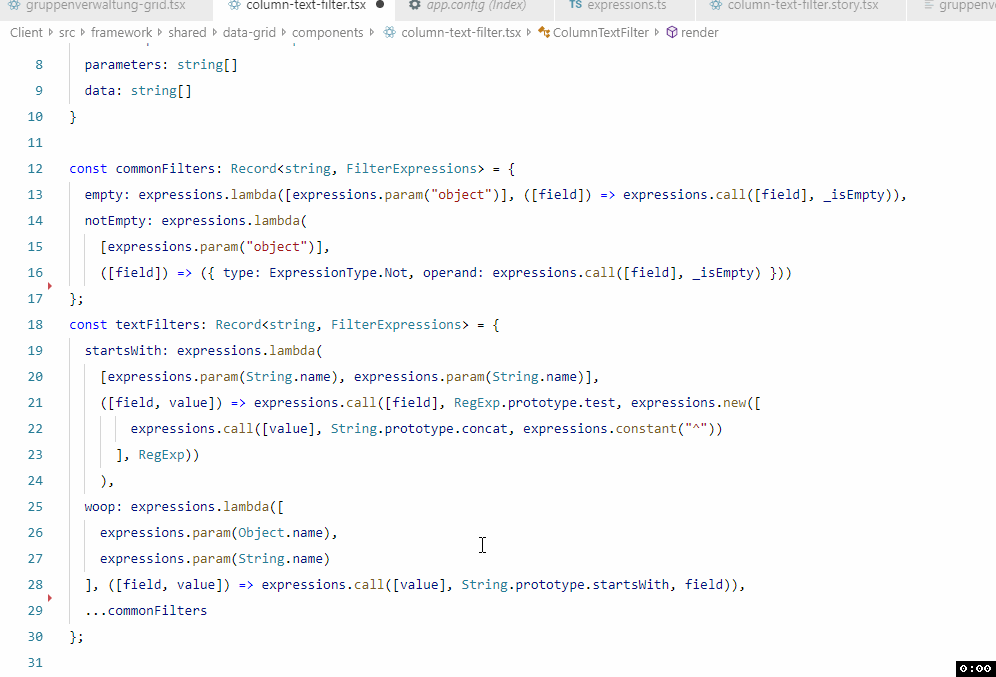Switch to column-text-filter.story.tsx tab
This screenshot has width=996, height=677.
[x=801, y=6]
